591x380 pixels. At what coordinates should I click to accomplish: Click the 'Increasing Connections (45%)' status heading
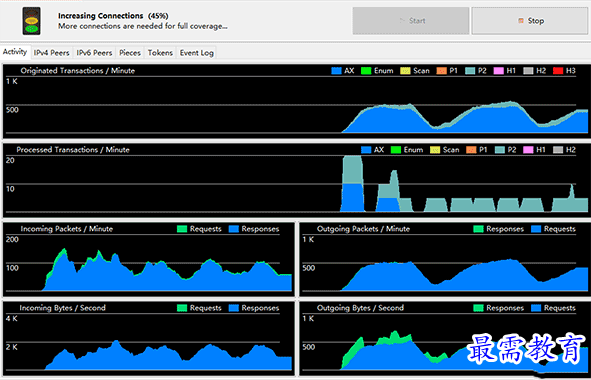tap(113, 16)
